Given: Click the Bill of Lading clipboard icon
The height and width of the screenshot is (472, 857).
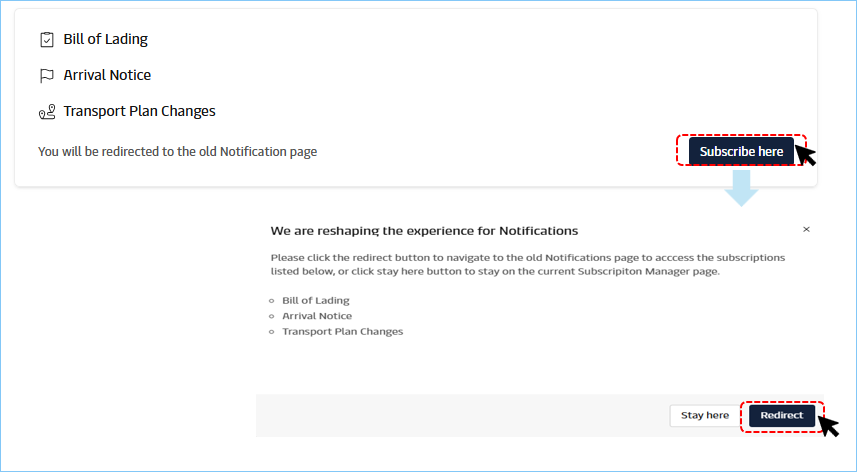Looking at the screenshot, I should 46,40.
